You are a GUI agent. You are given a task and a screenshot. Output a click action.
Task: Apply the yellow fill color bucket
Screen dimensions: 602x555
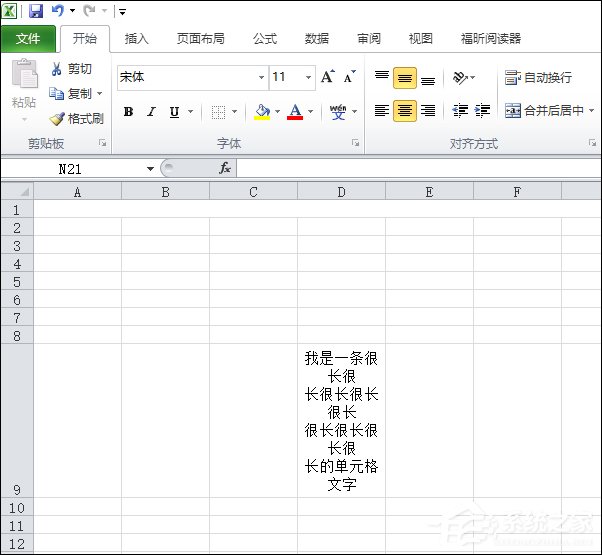tap(262, 112)
